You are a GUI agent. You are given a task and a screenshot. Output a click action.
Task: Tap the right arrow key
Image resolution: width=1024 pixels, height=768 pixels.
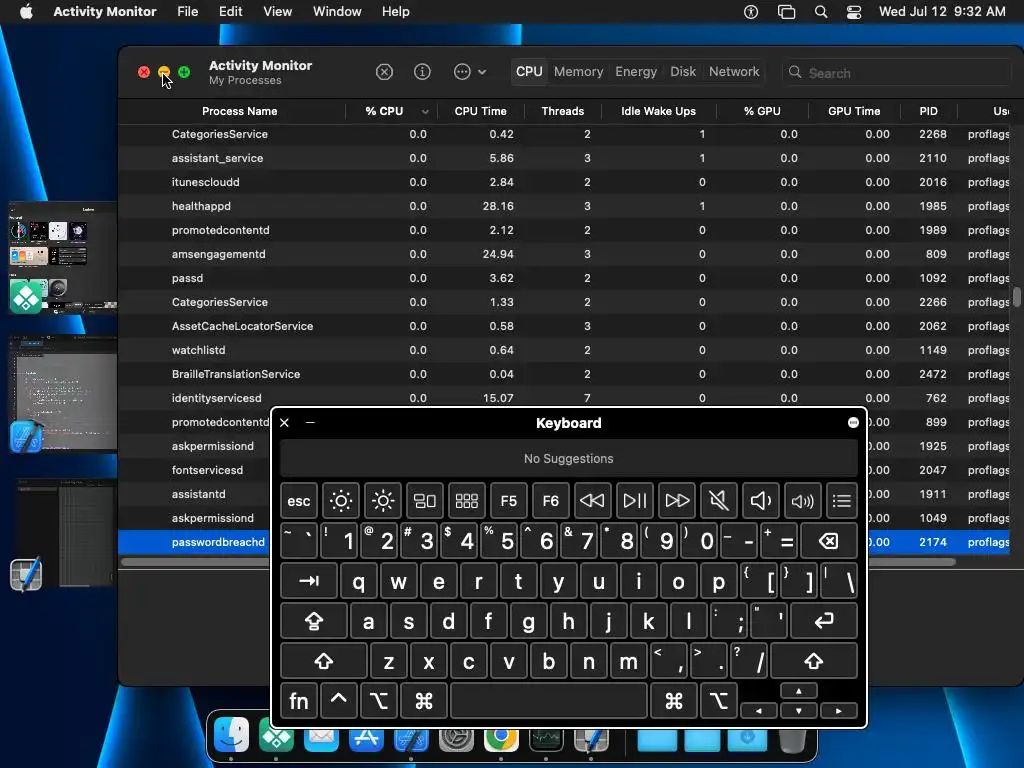point(839,711)
